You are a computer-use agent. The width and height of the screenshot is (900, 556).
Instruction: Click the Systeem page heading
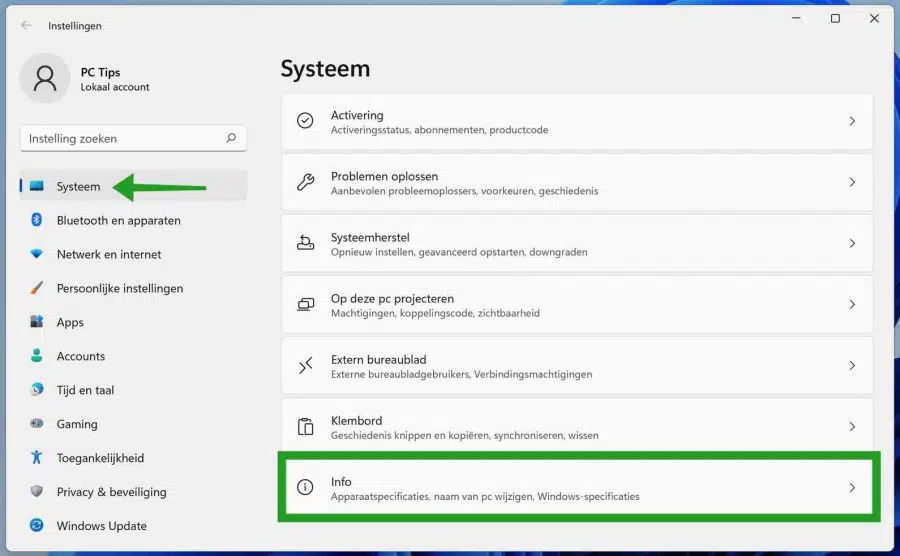click(x=325, y=69)
